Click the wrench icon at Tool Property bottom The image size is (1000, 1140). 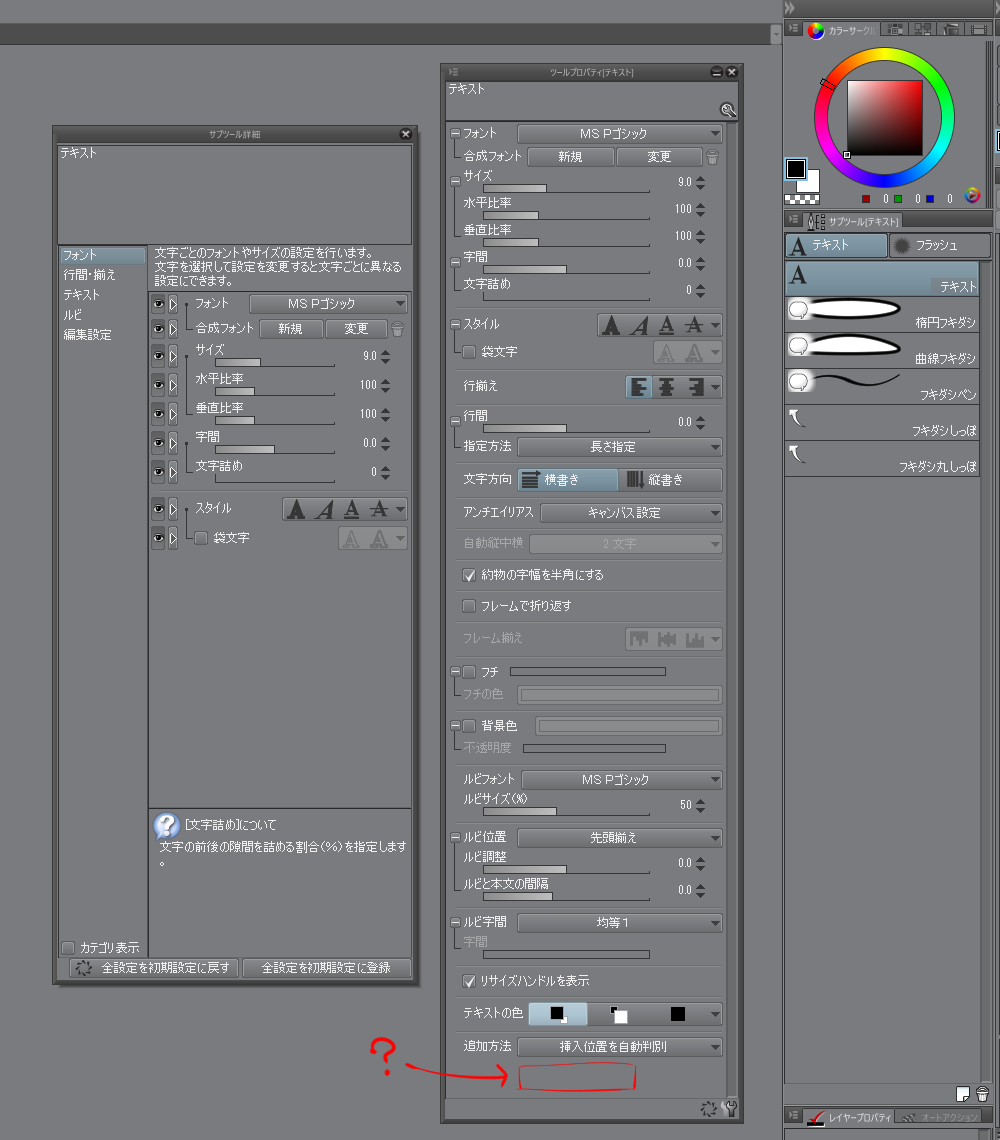[x=729, y=1108]
